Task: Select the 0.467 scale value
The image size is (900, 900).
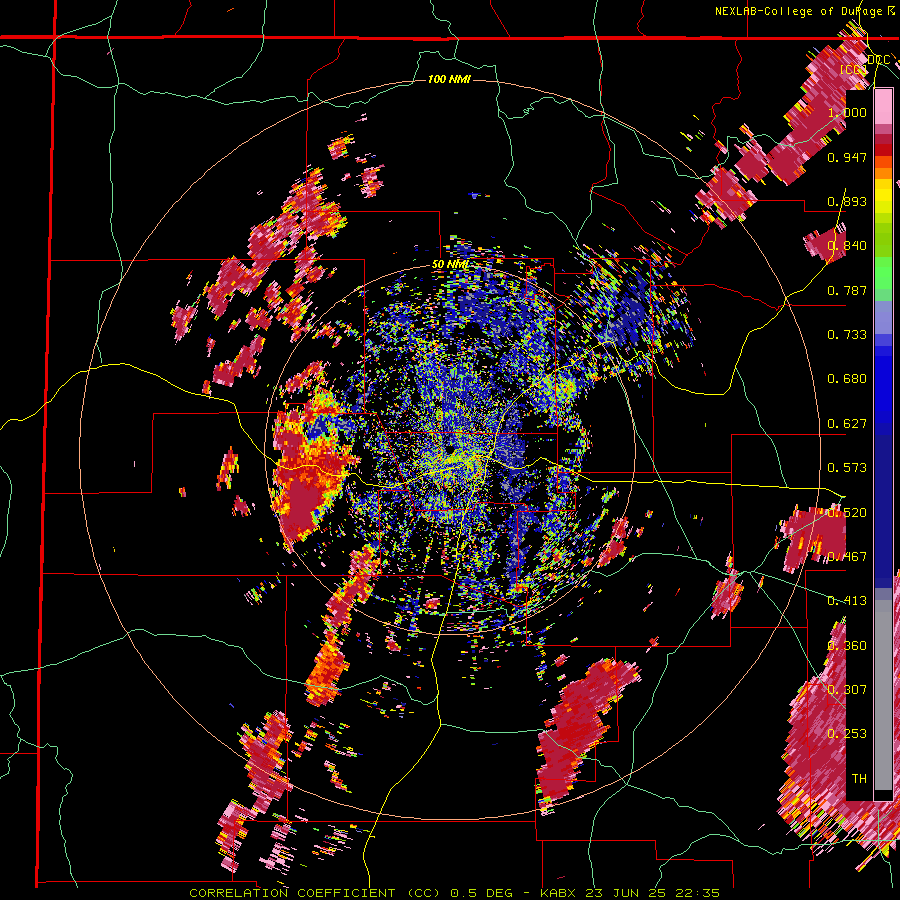Action: [847, 557]
